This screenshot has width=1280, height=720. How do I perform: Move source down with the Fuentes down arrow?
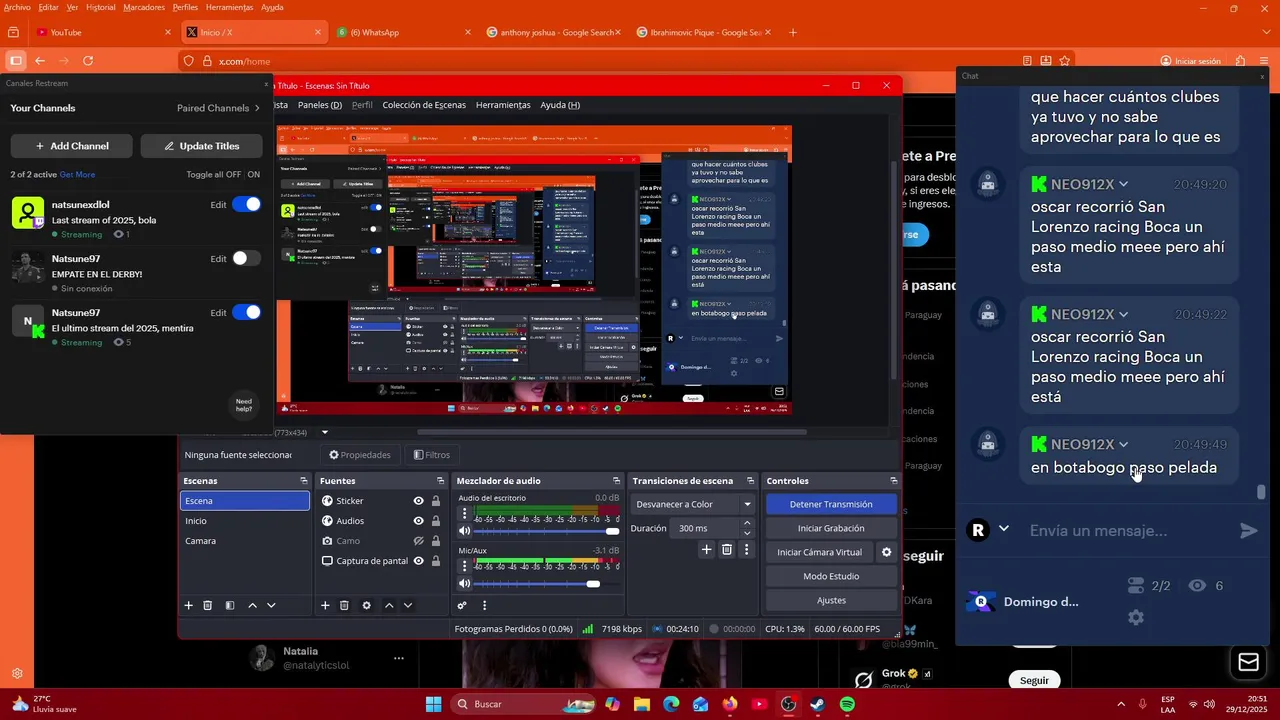click(x=407, y=605)
